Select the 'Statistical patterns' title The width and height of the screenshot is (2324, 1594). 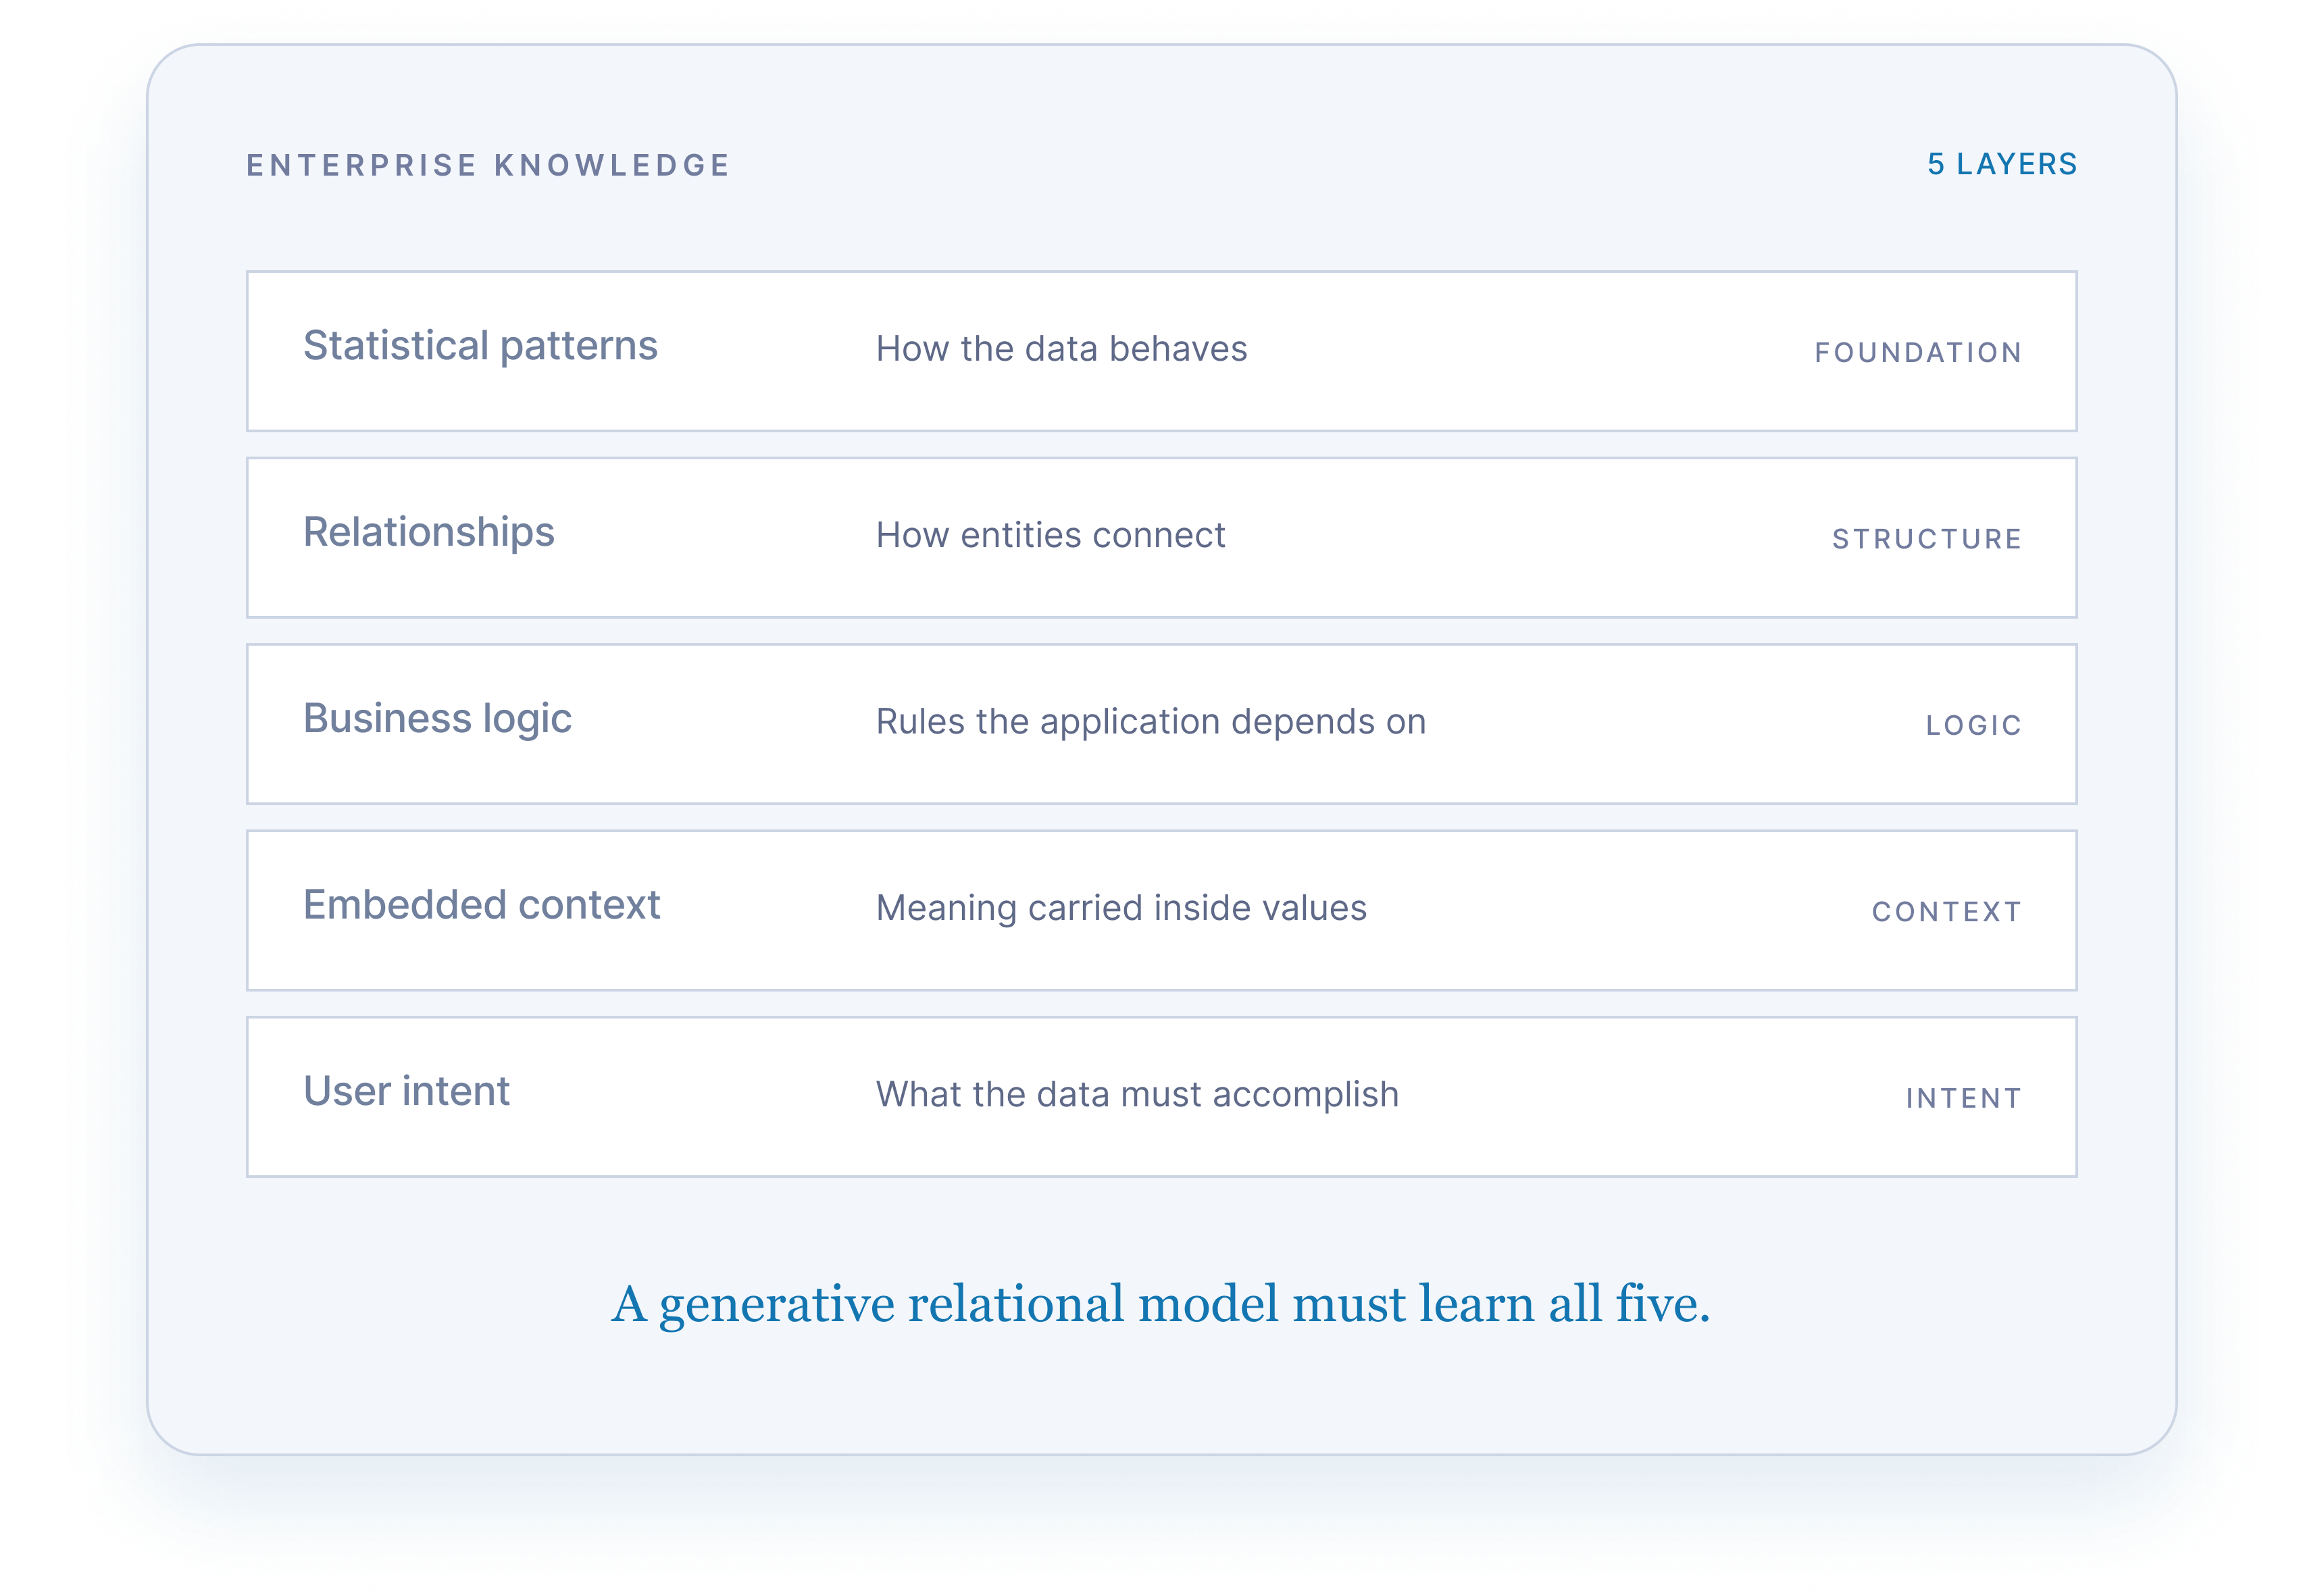(480, 346)
